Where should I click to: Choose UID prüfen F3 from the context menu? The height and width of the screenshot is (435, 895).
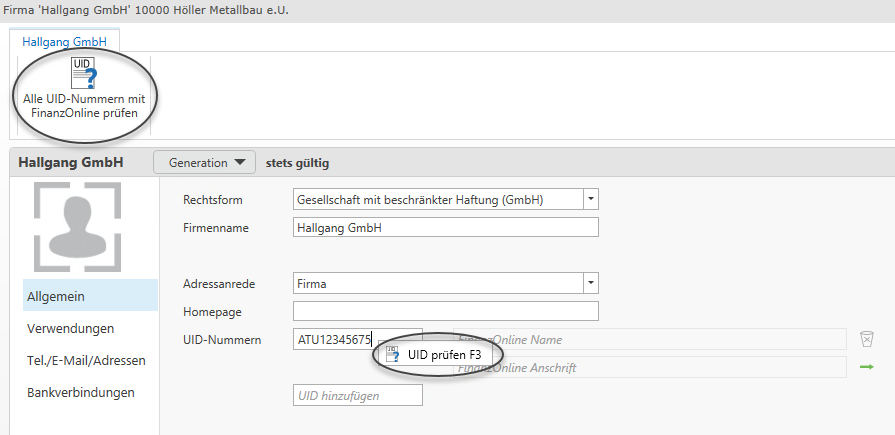[x=439, y=354]
